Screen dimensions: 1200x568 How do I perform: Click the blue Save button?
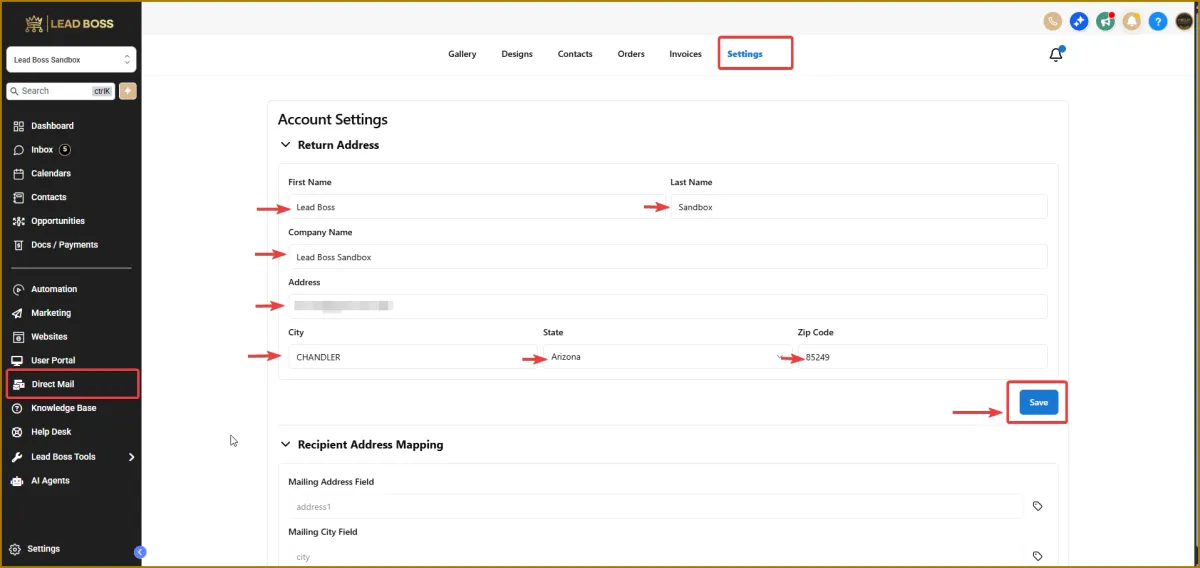pos(1038,402)
